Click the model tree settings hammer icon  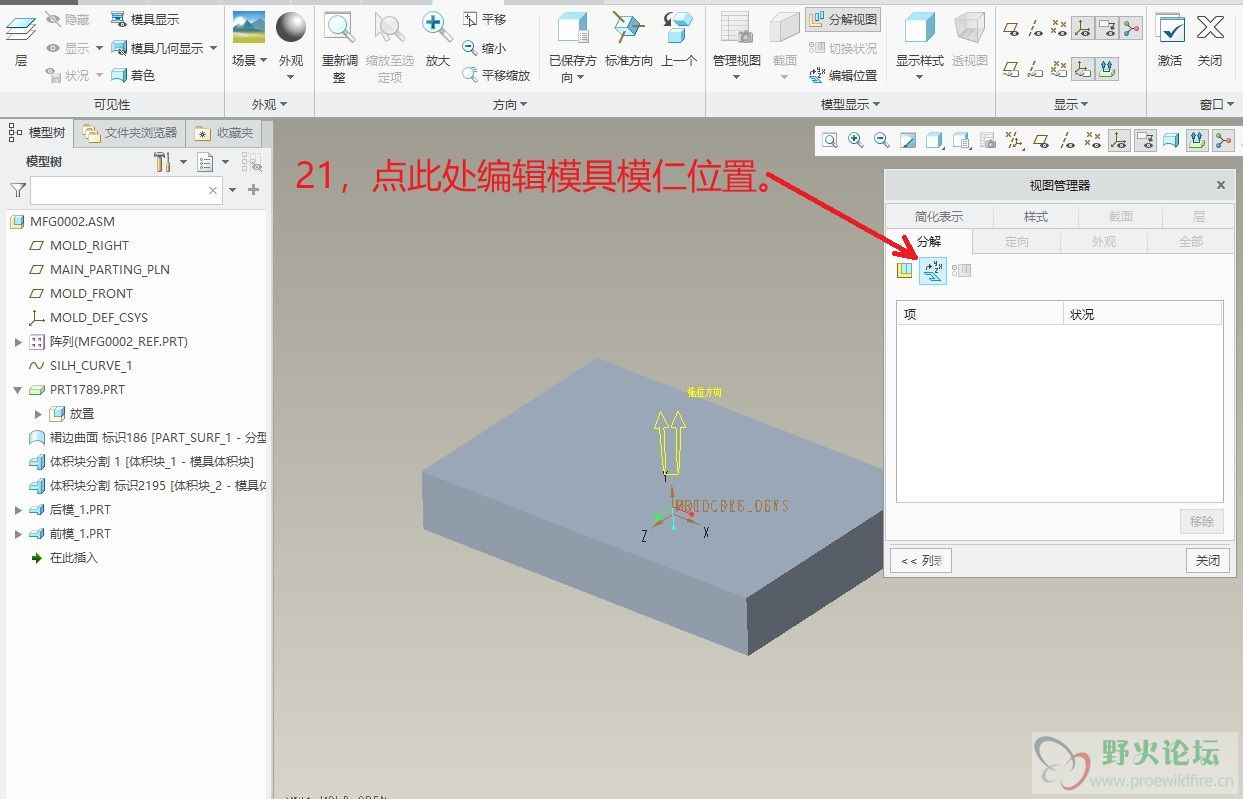163,162
